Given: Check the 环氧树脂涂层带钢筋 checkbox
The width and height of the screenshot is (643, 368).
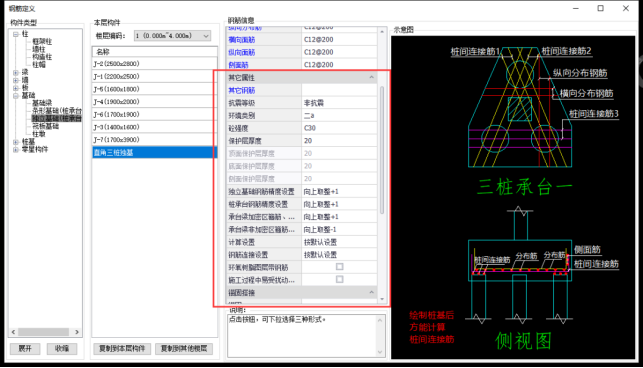Looking at the screenshot, I should [x=340, y=267].
